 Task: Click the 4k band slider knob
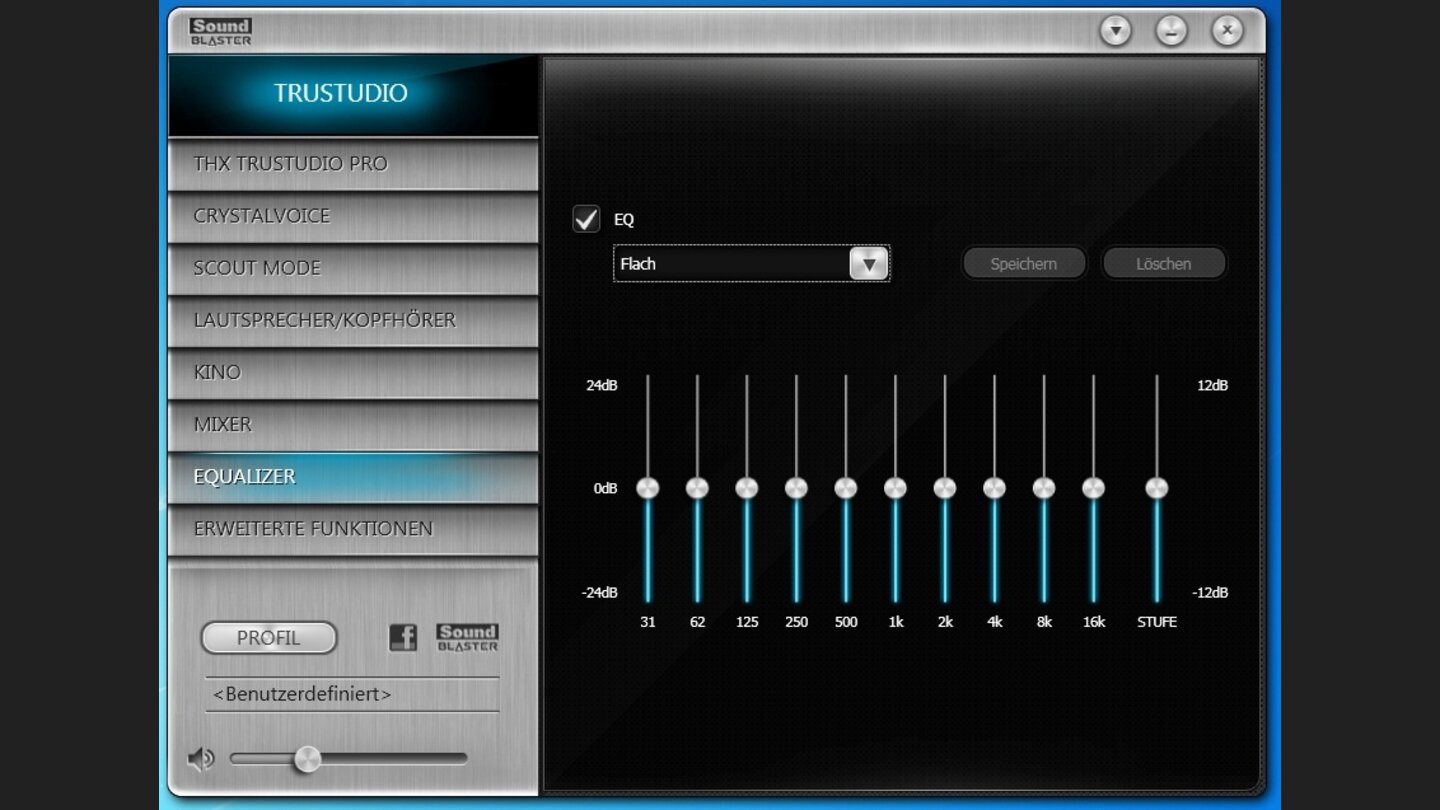(994, 488)
